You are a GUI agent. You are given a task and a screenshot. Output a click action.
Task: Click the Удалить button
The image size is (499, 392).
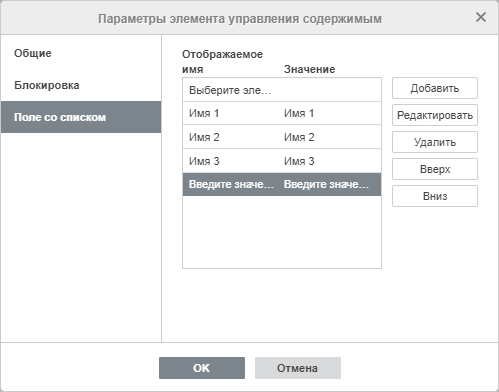[435, 142]
